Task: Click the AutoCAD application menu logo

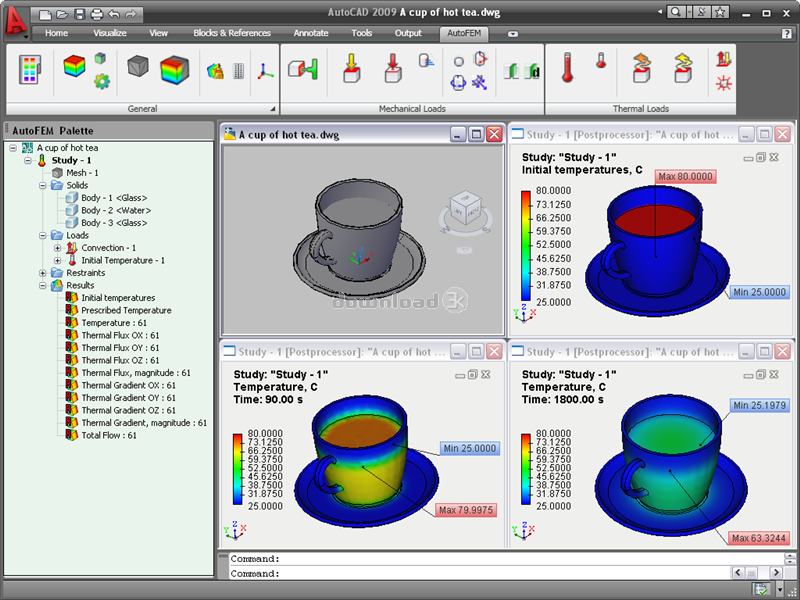Action: point(15,20)
